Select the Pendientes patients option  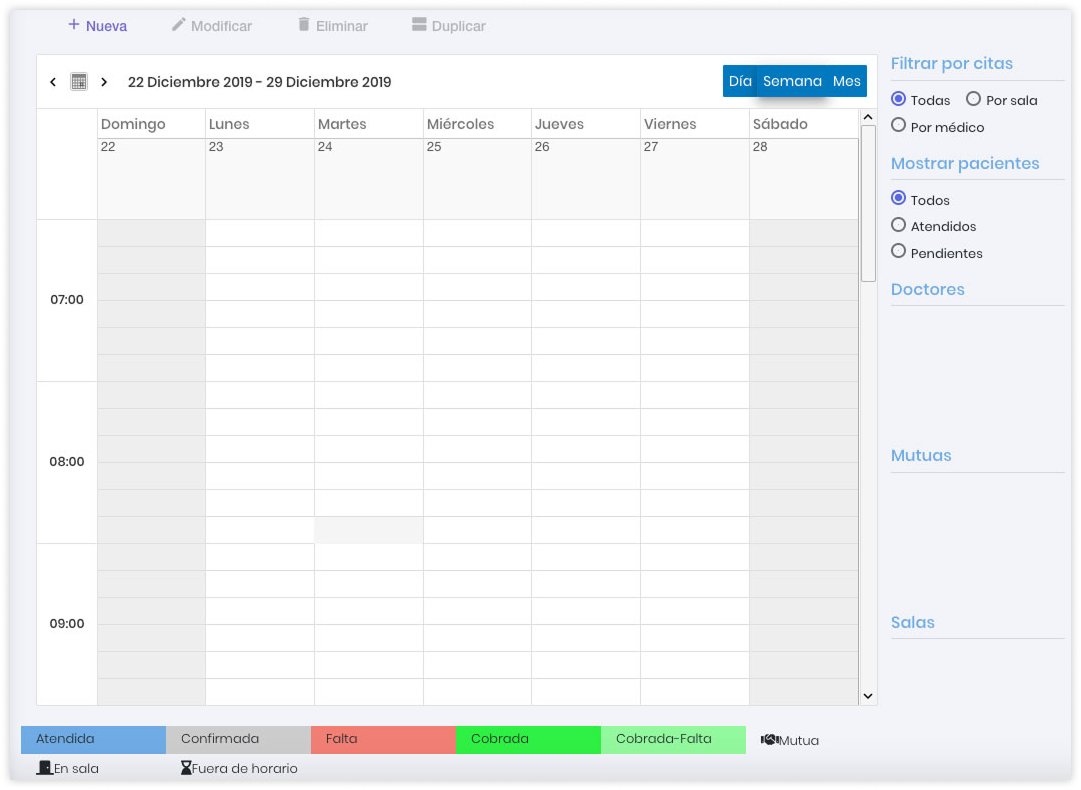(898, 252)
